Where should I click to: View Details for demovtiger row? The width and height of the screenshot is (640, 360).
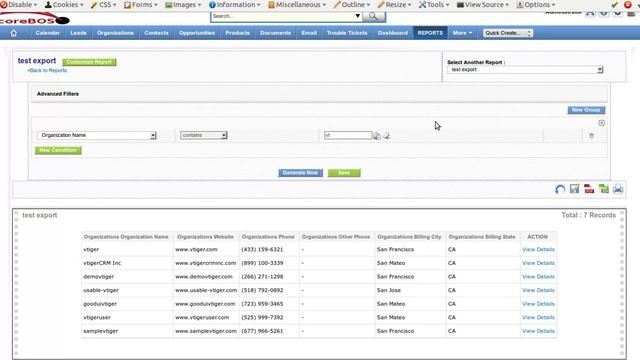(x=538, y=277)
